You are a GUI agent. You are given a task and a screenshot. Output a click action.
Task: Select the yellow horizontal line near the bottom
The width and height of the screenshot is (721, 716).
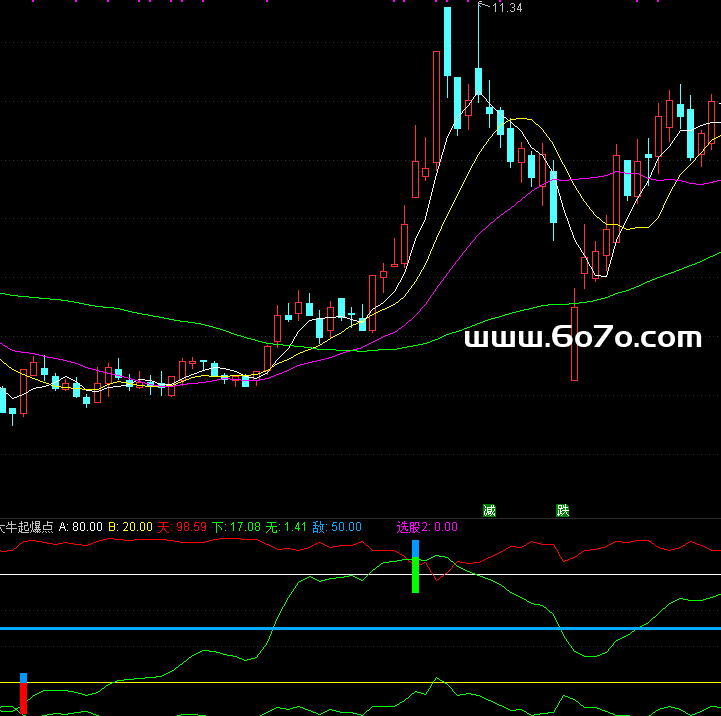point(200,683)
